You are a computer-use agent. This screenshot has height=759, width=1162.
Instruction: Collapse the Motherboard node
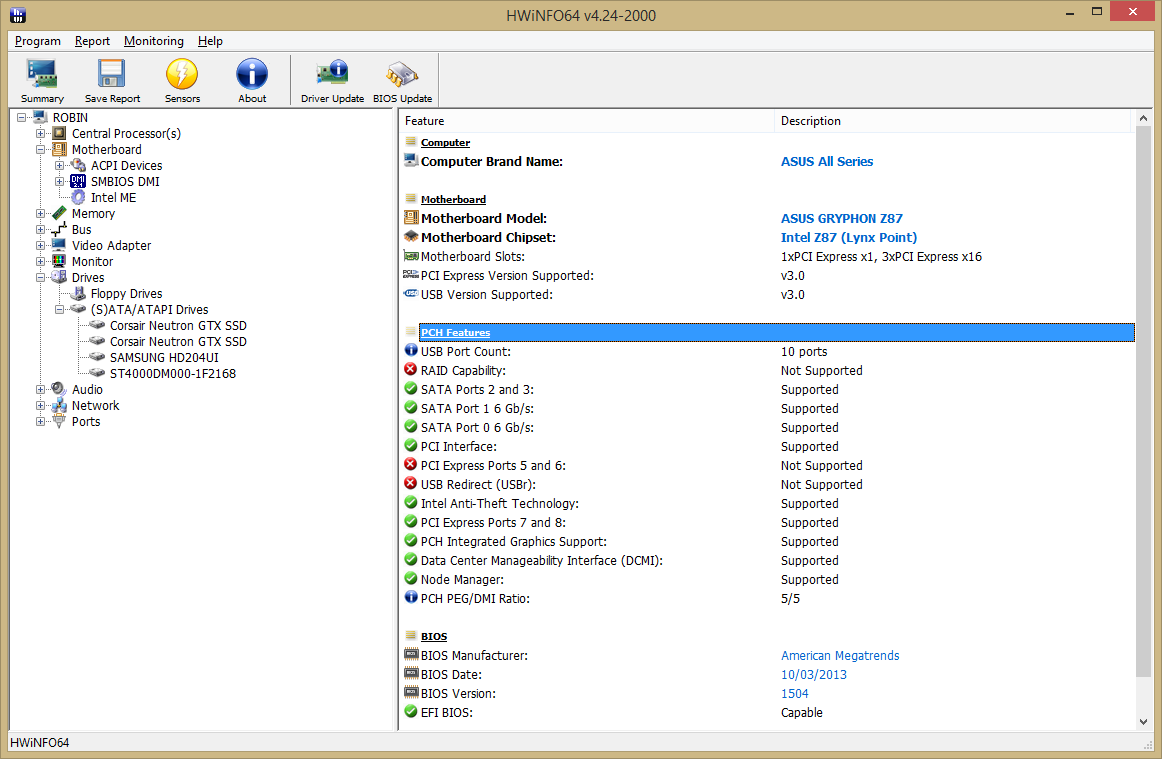tap(41, 150)
